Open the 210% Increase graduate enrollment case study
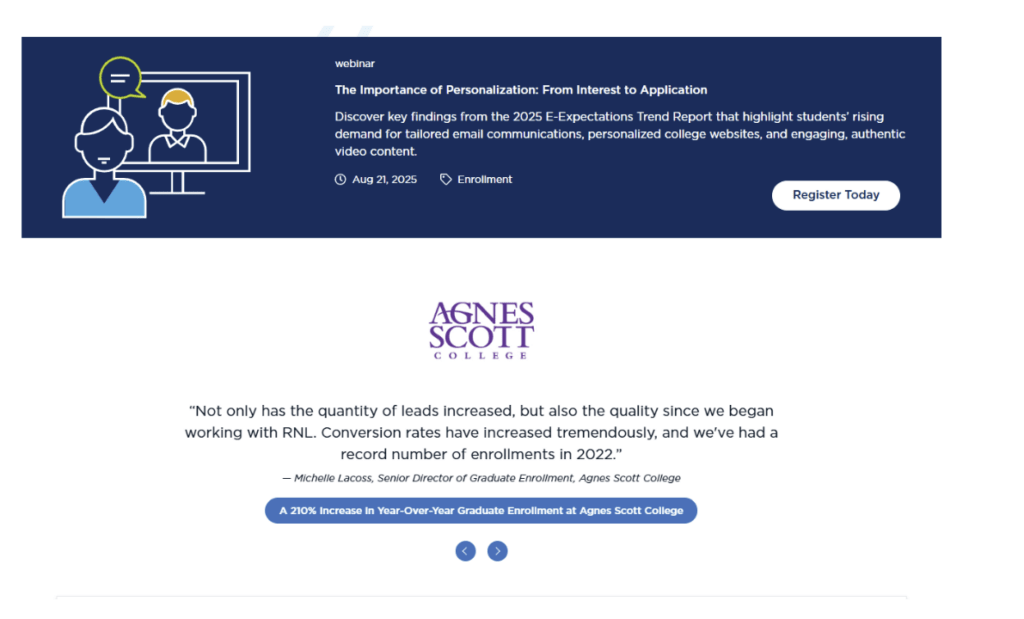The height and width of the screenshot is (619, 1024). (x=481, y=511)
